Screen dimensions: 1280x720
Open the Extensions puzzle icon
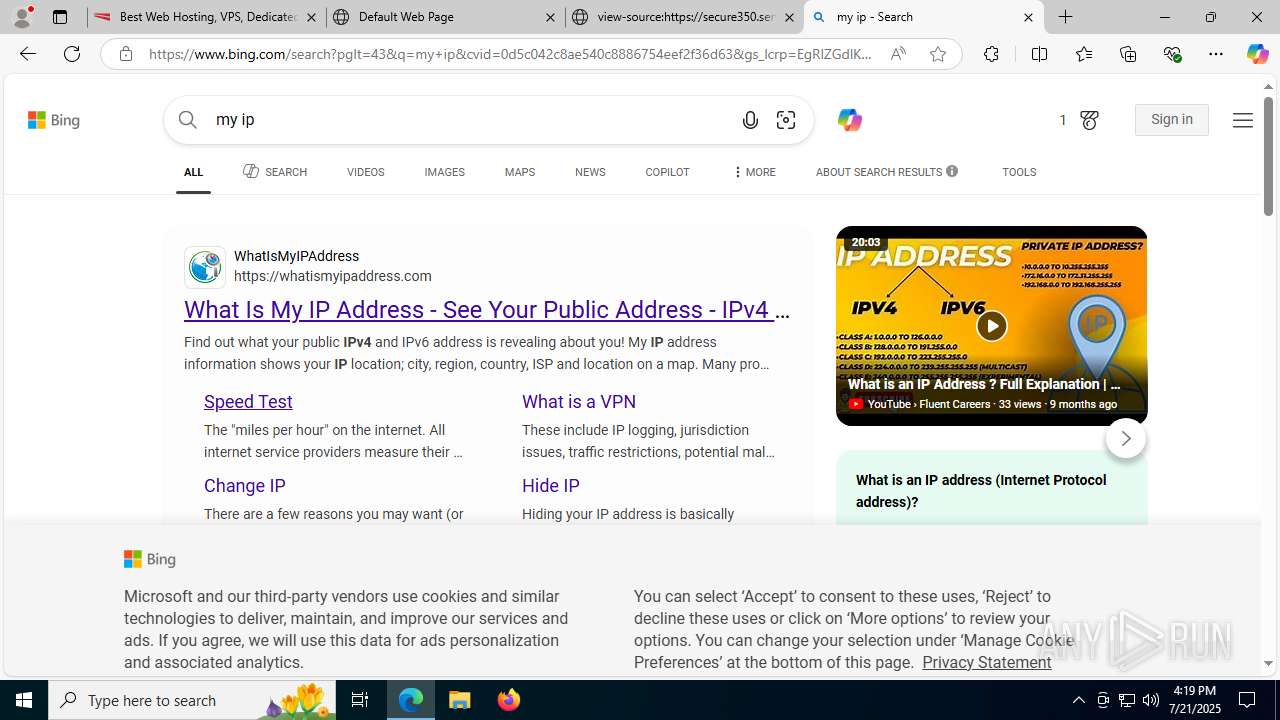coord(991,54)
